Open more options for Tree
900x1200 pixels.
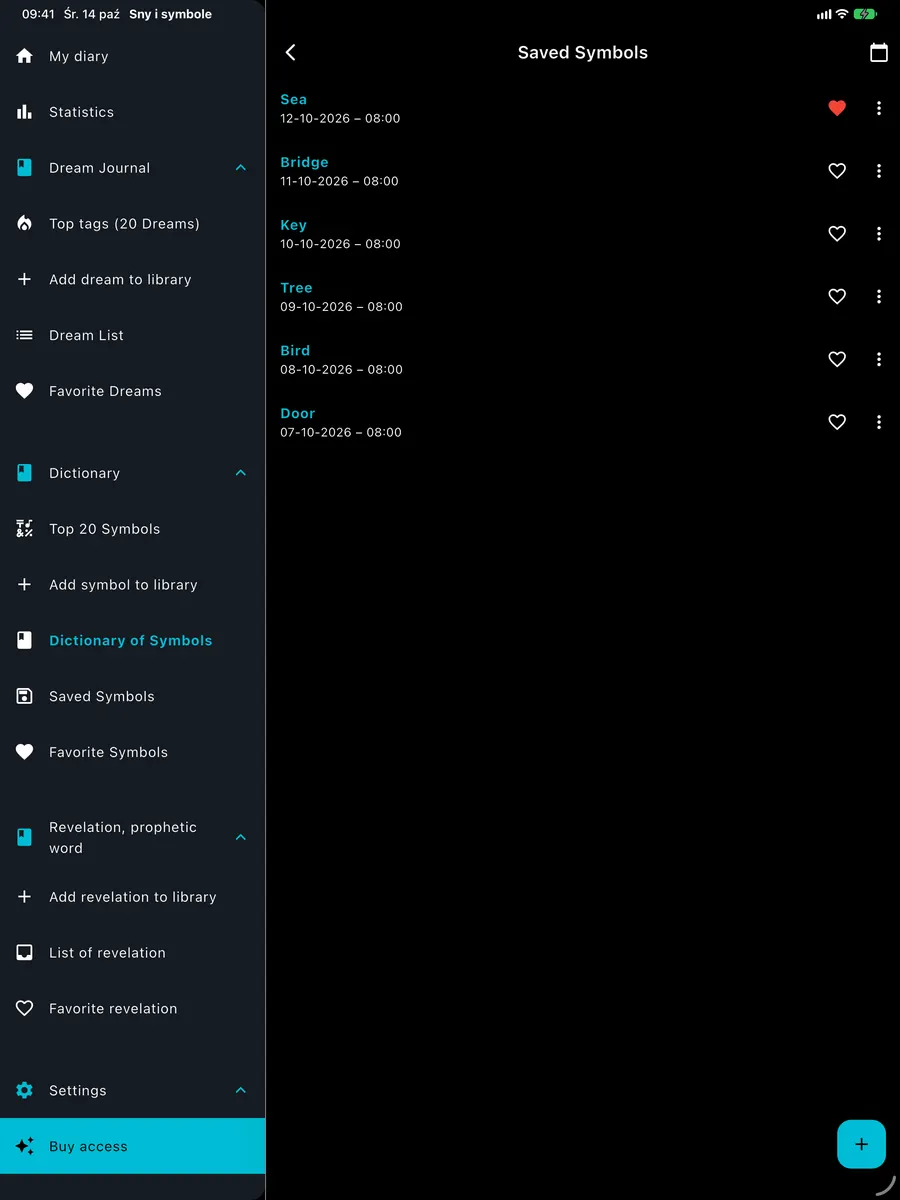pyautogui.click(x=879, y=297)
